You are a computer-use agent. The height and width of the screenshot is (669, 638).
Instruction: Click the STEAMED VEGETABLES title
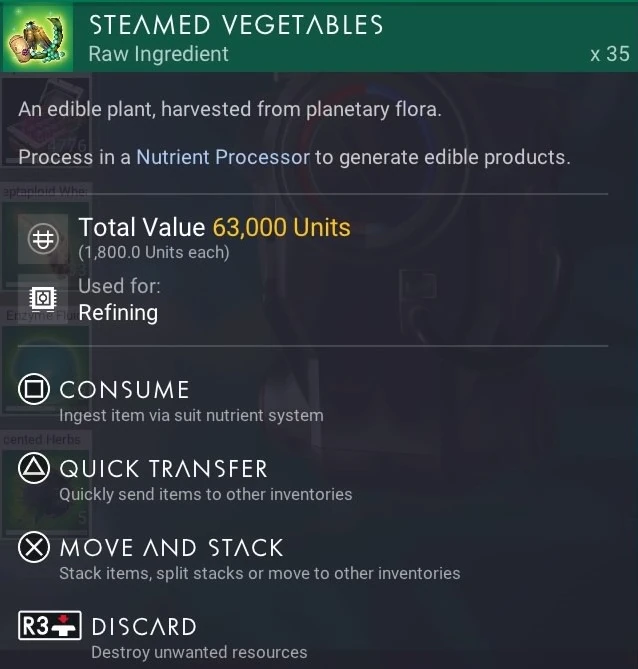point(236,25)
